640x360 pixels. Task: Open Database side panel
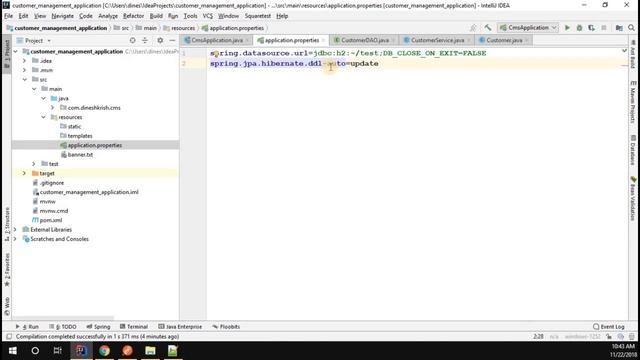[x=633, y=150]
